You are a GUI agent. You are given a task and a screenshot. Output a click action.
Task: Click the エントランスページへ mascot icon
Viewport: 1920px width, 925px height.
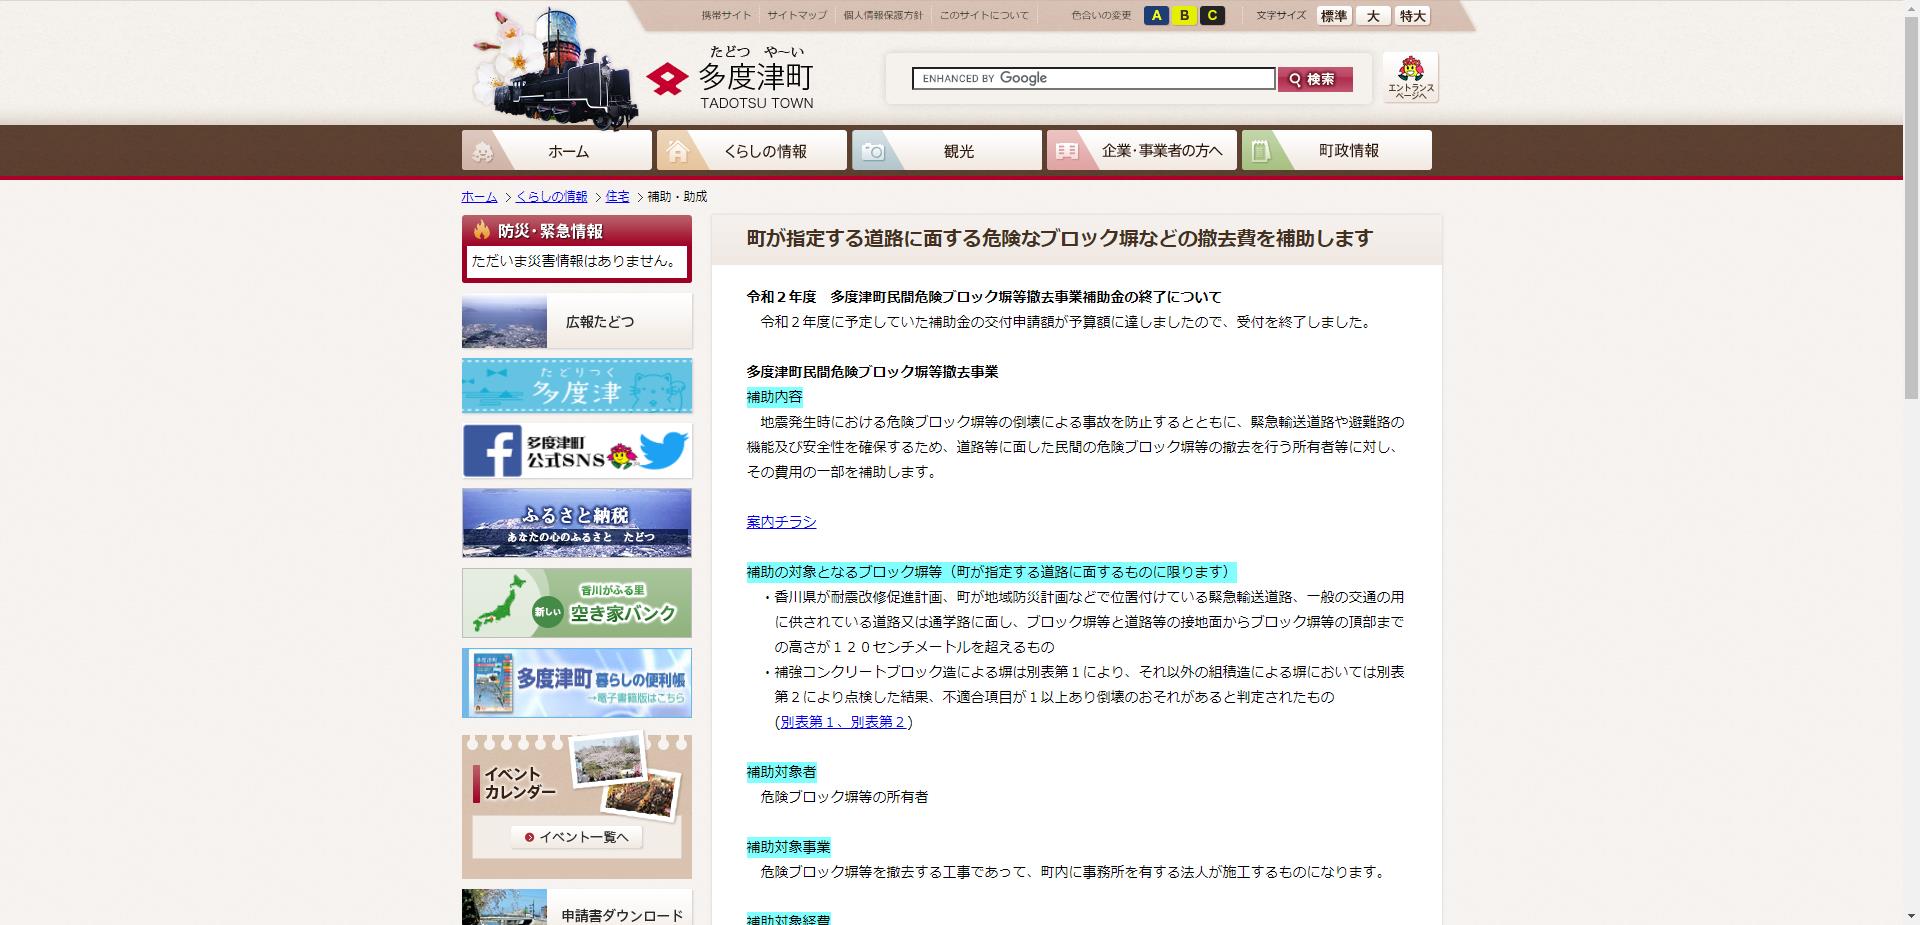tap(1410, 70)
